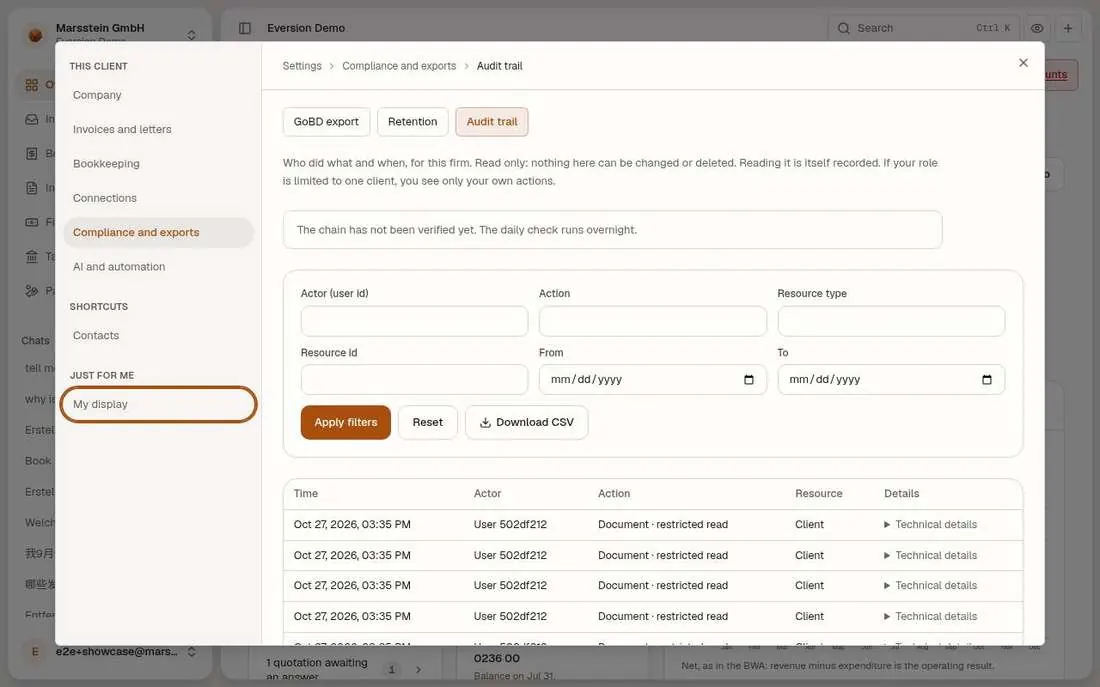This screenshot has height=687, width=1100.
Task: Focus the Actor (user id) field
Action: point(415,321)
